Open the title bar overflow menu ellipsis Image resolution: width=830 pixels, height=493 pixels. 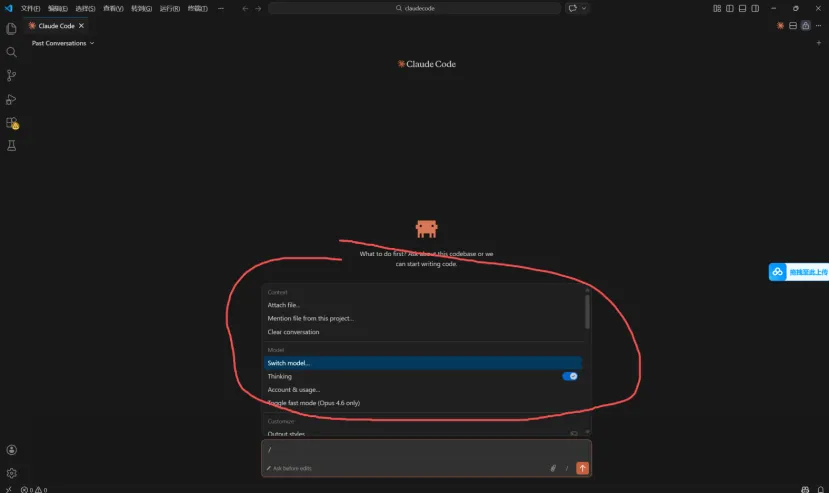point(221,8)
